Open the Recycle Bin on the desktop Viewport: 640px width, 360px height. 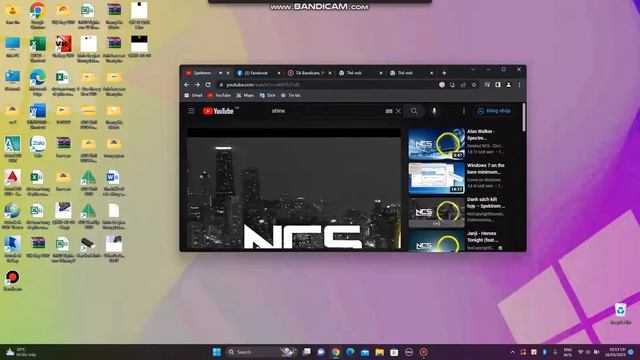620,313
